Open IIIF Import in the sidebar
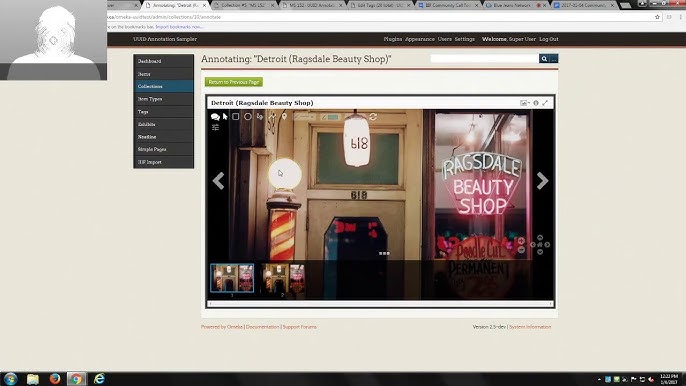The height and width of the screenshot is (386, 686). point(163,162)
